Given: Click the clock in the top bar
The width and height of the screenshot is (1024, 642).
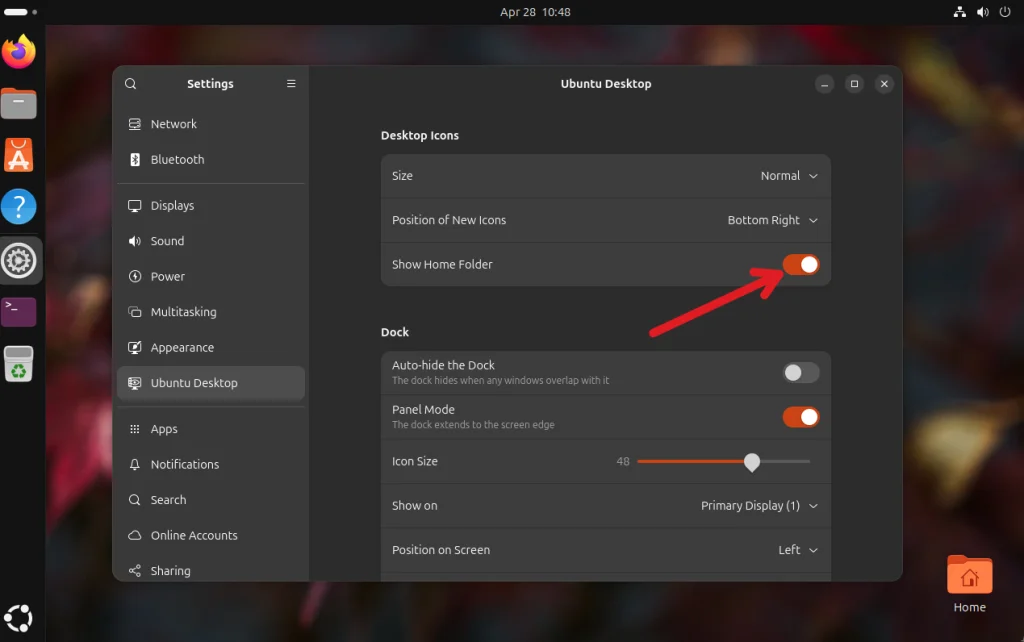Looking at the screenshot, I should tap(535, 12).
